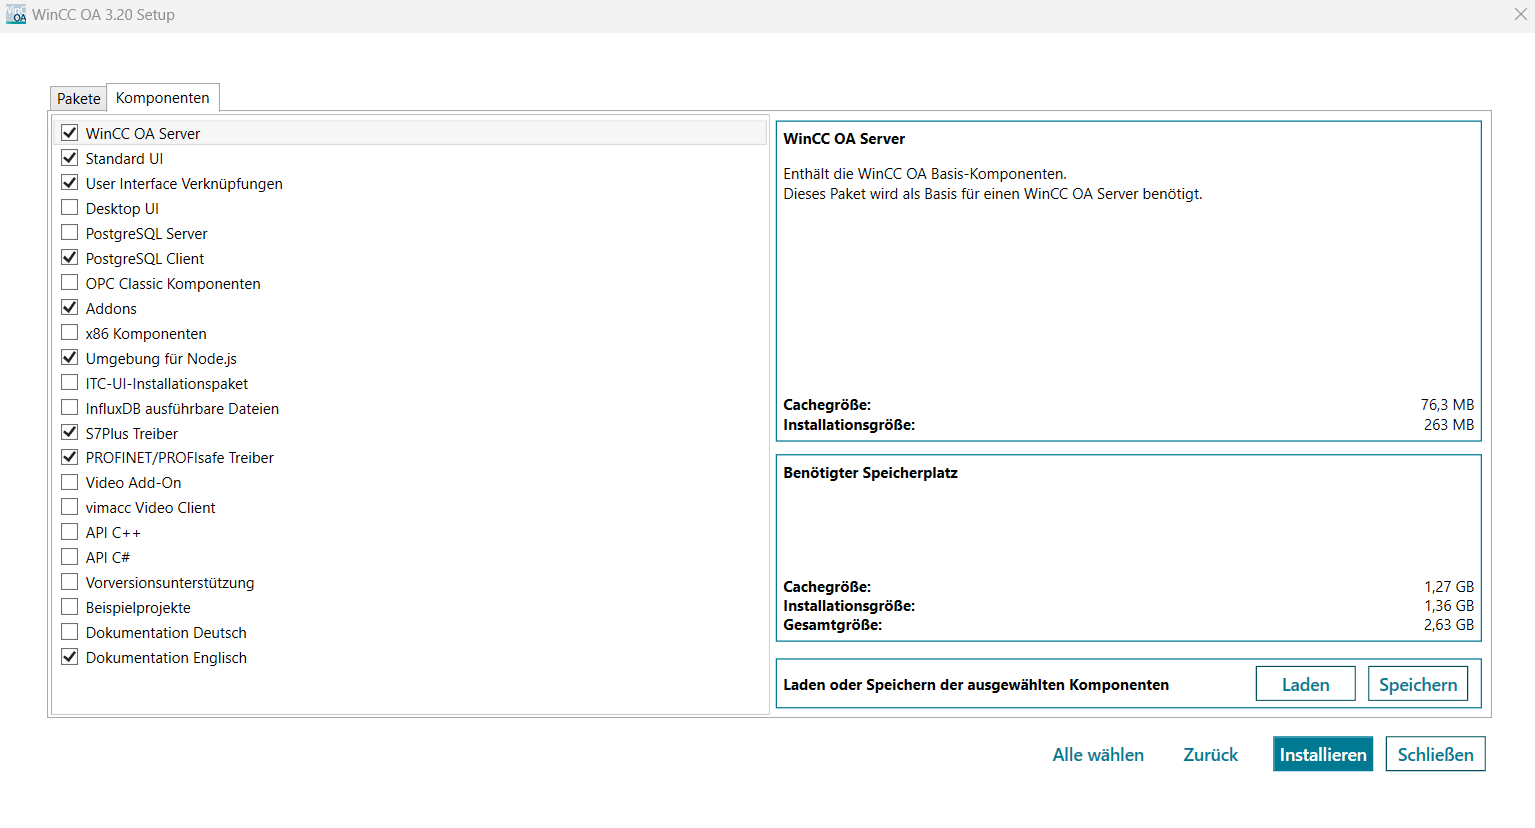Screen dimensions: 1535x828
Task: Highlight the 'Desktop UI' row label
Action: tap(122, 208)
